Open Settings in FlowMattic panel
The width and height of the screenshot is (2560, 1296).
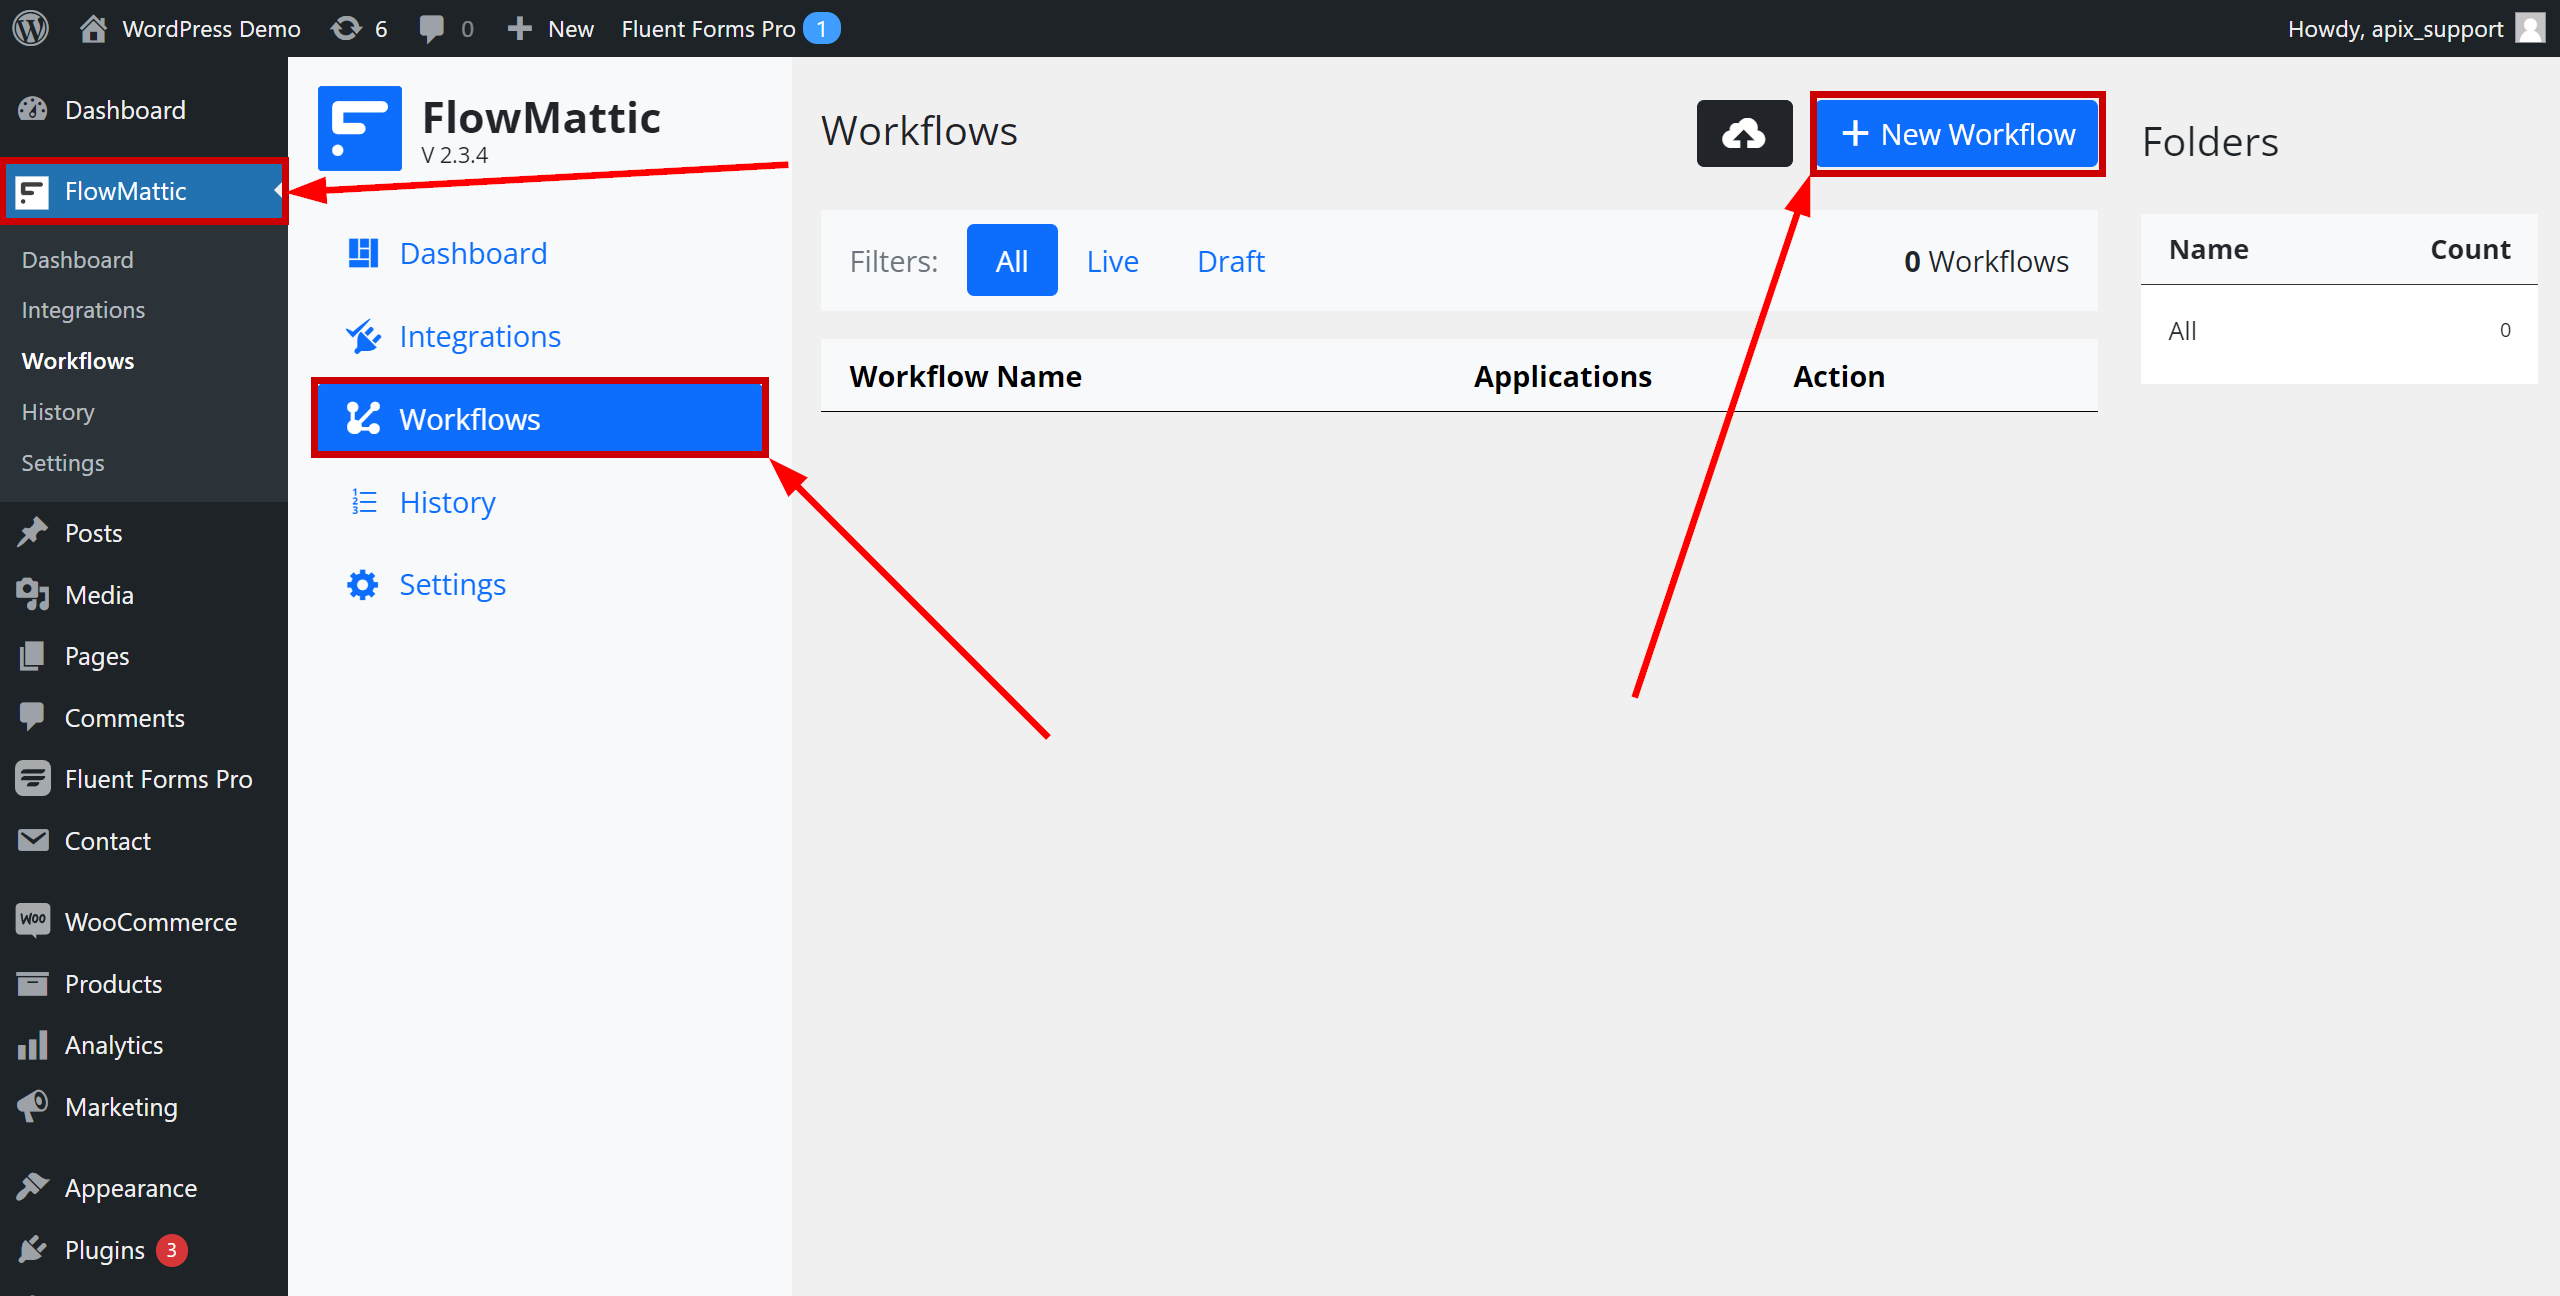tap(452, 584)
